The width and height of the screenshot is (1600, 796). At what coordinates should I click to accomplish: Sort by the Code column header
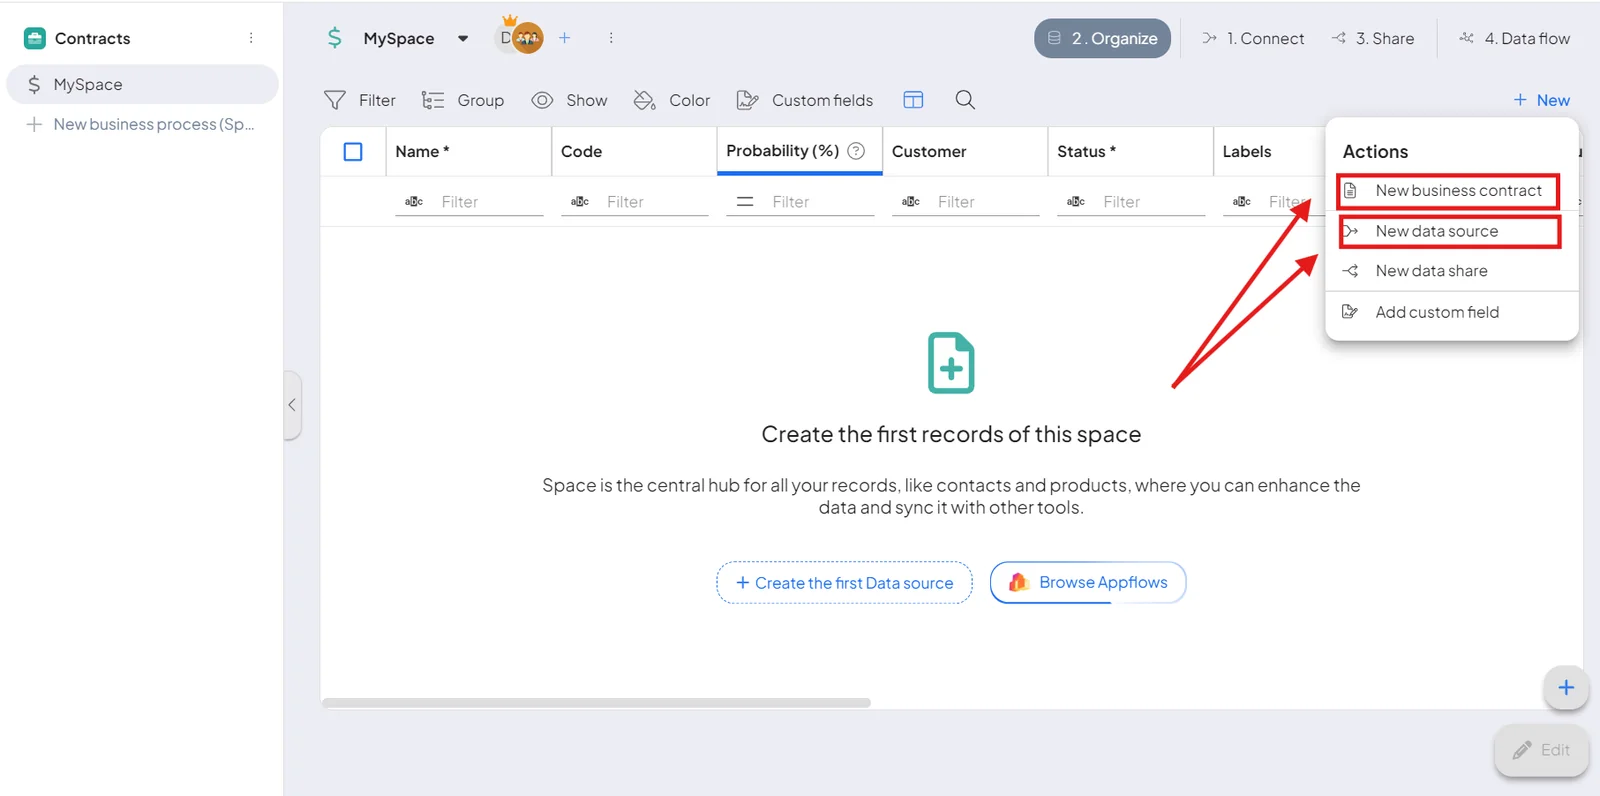(634, 152)
